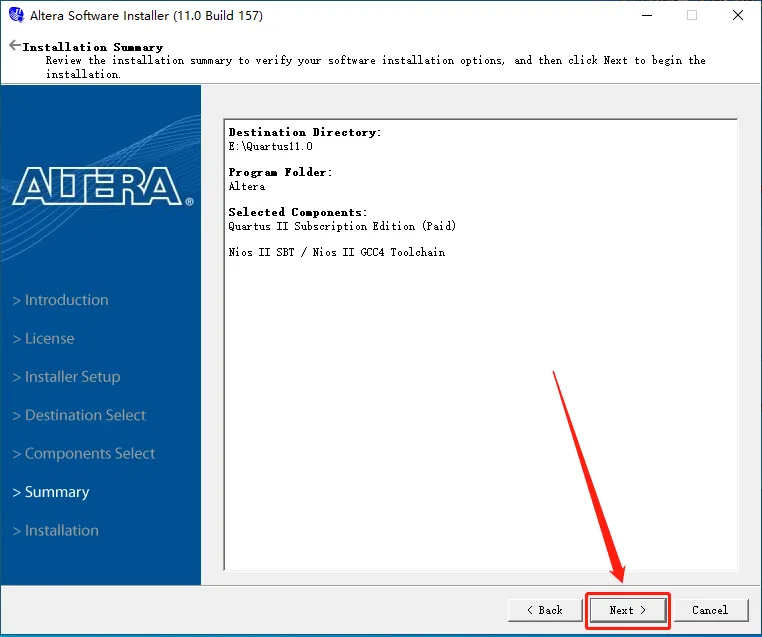The width and height of the screenshot is (762, 637).
Task: Cancel the Altera installation
Action: tap(710, 610)
